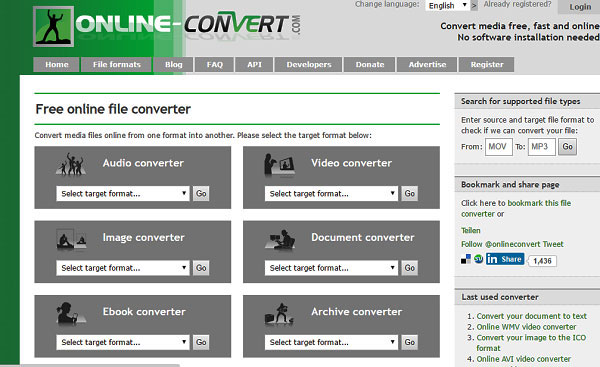Viewport: 600px width, 367px height.
Task: Open the Donate menu tab
Action: coord(370,65)
